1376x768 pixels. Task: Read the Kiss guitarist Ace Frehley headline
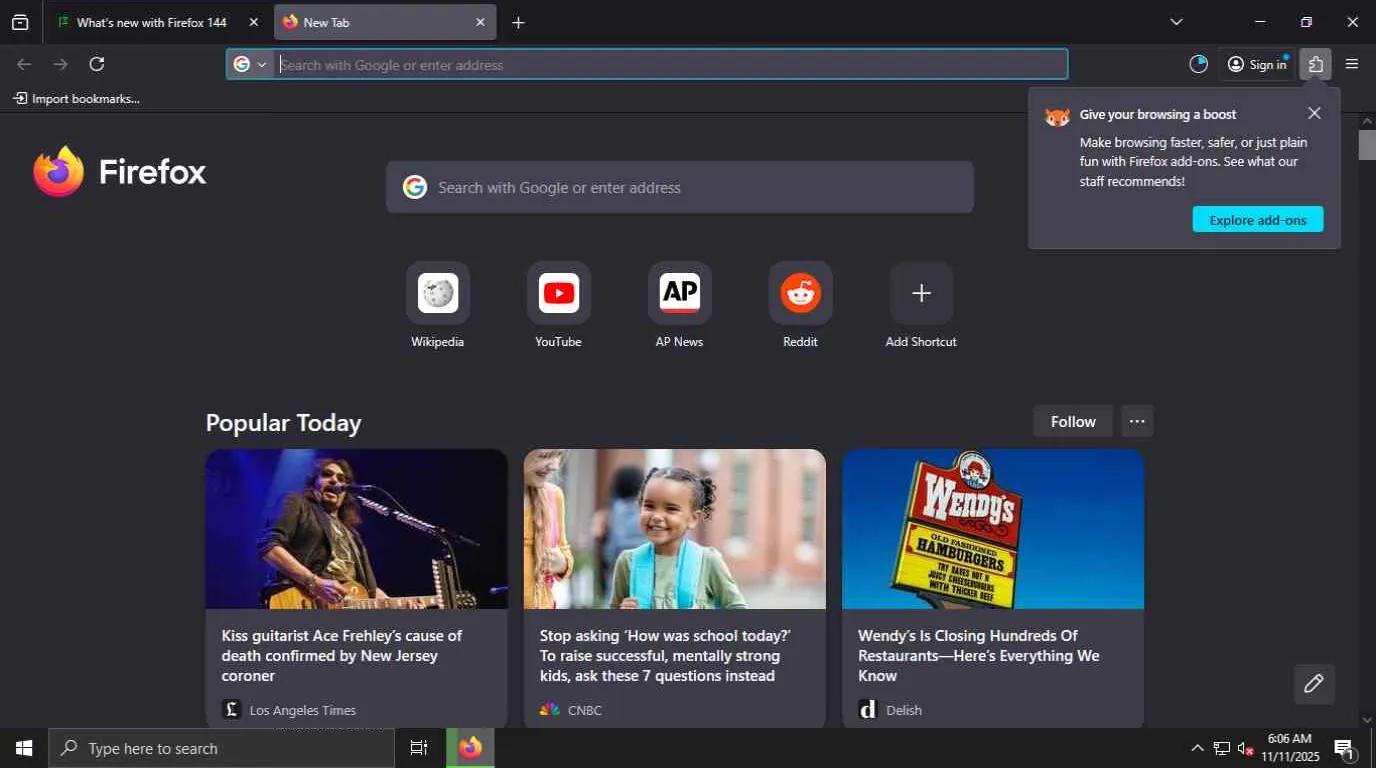point(342,656)
